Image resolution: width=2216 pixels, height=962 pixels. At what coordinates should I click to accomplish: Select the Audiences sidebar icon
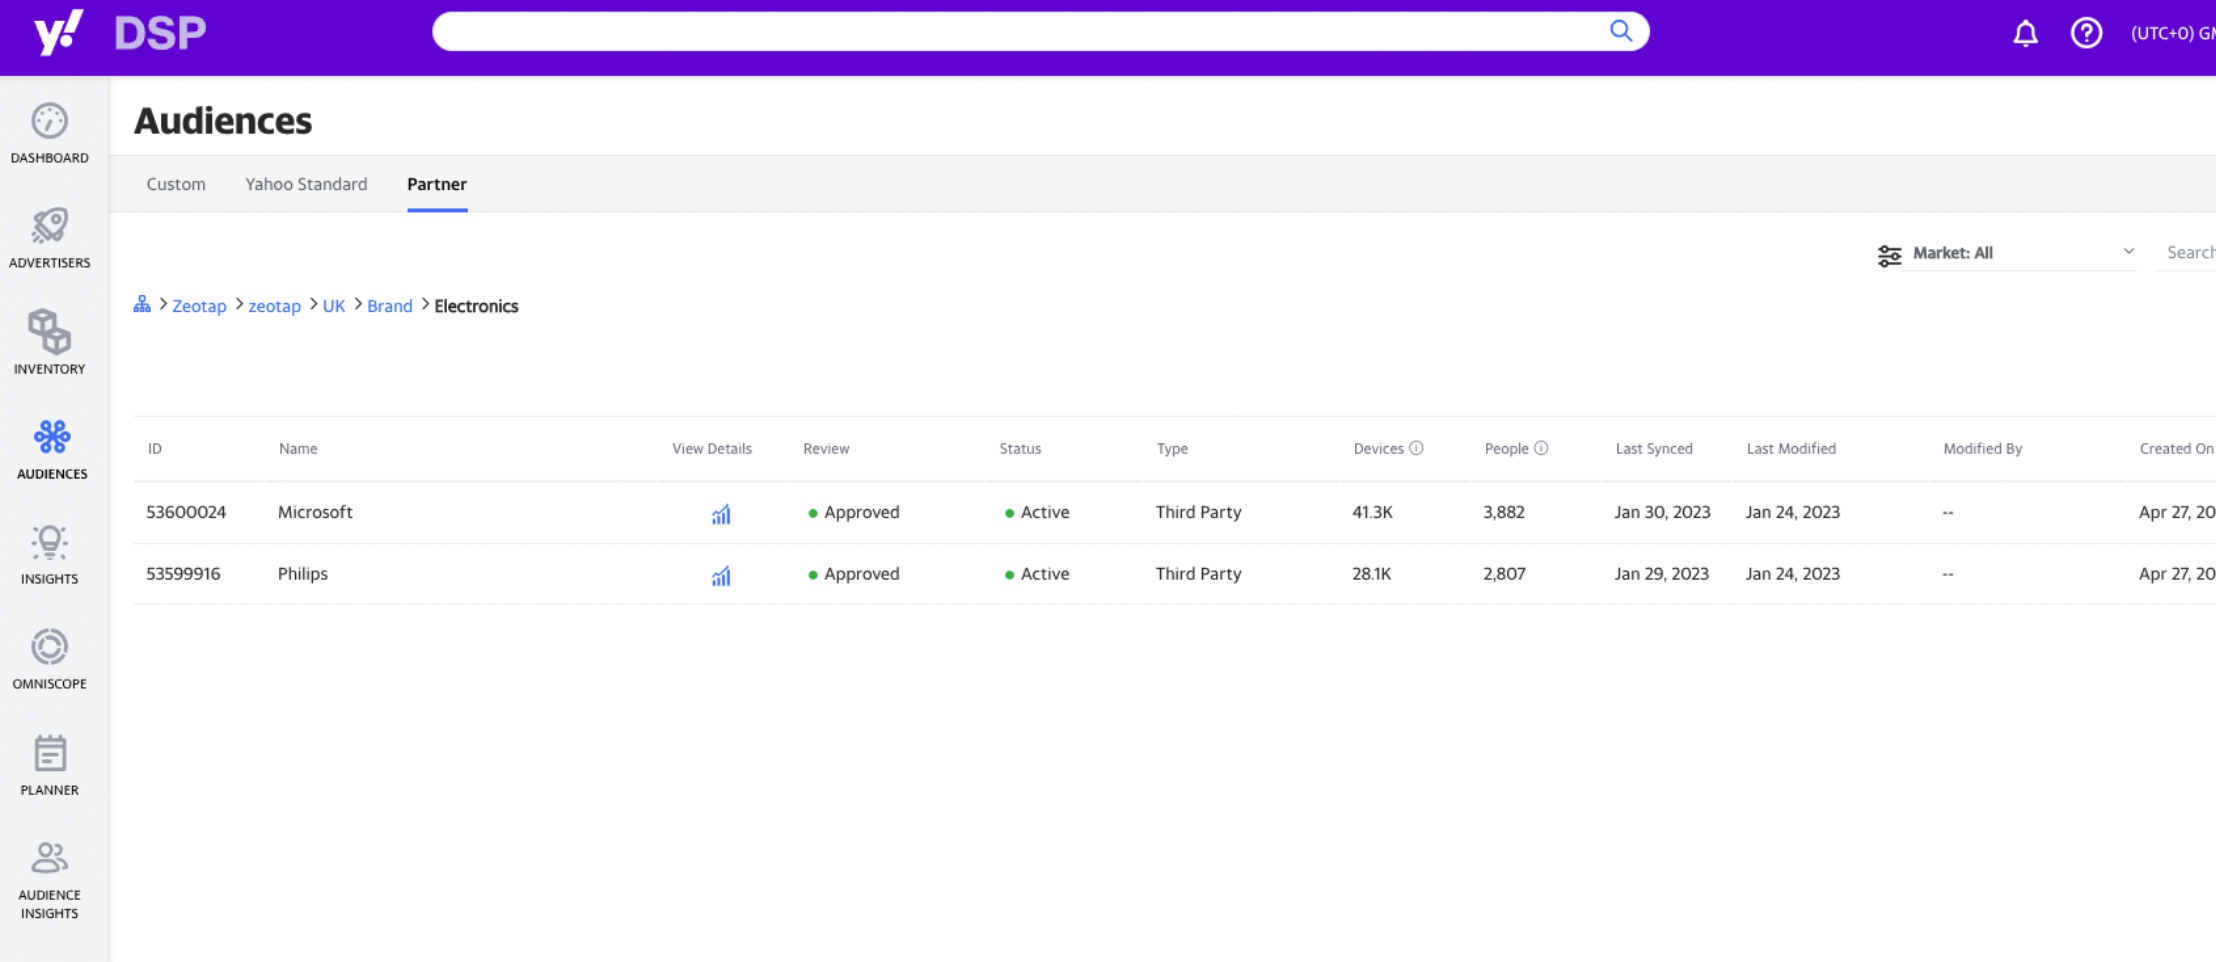[x=52, y=437]
